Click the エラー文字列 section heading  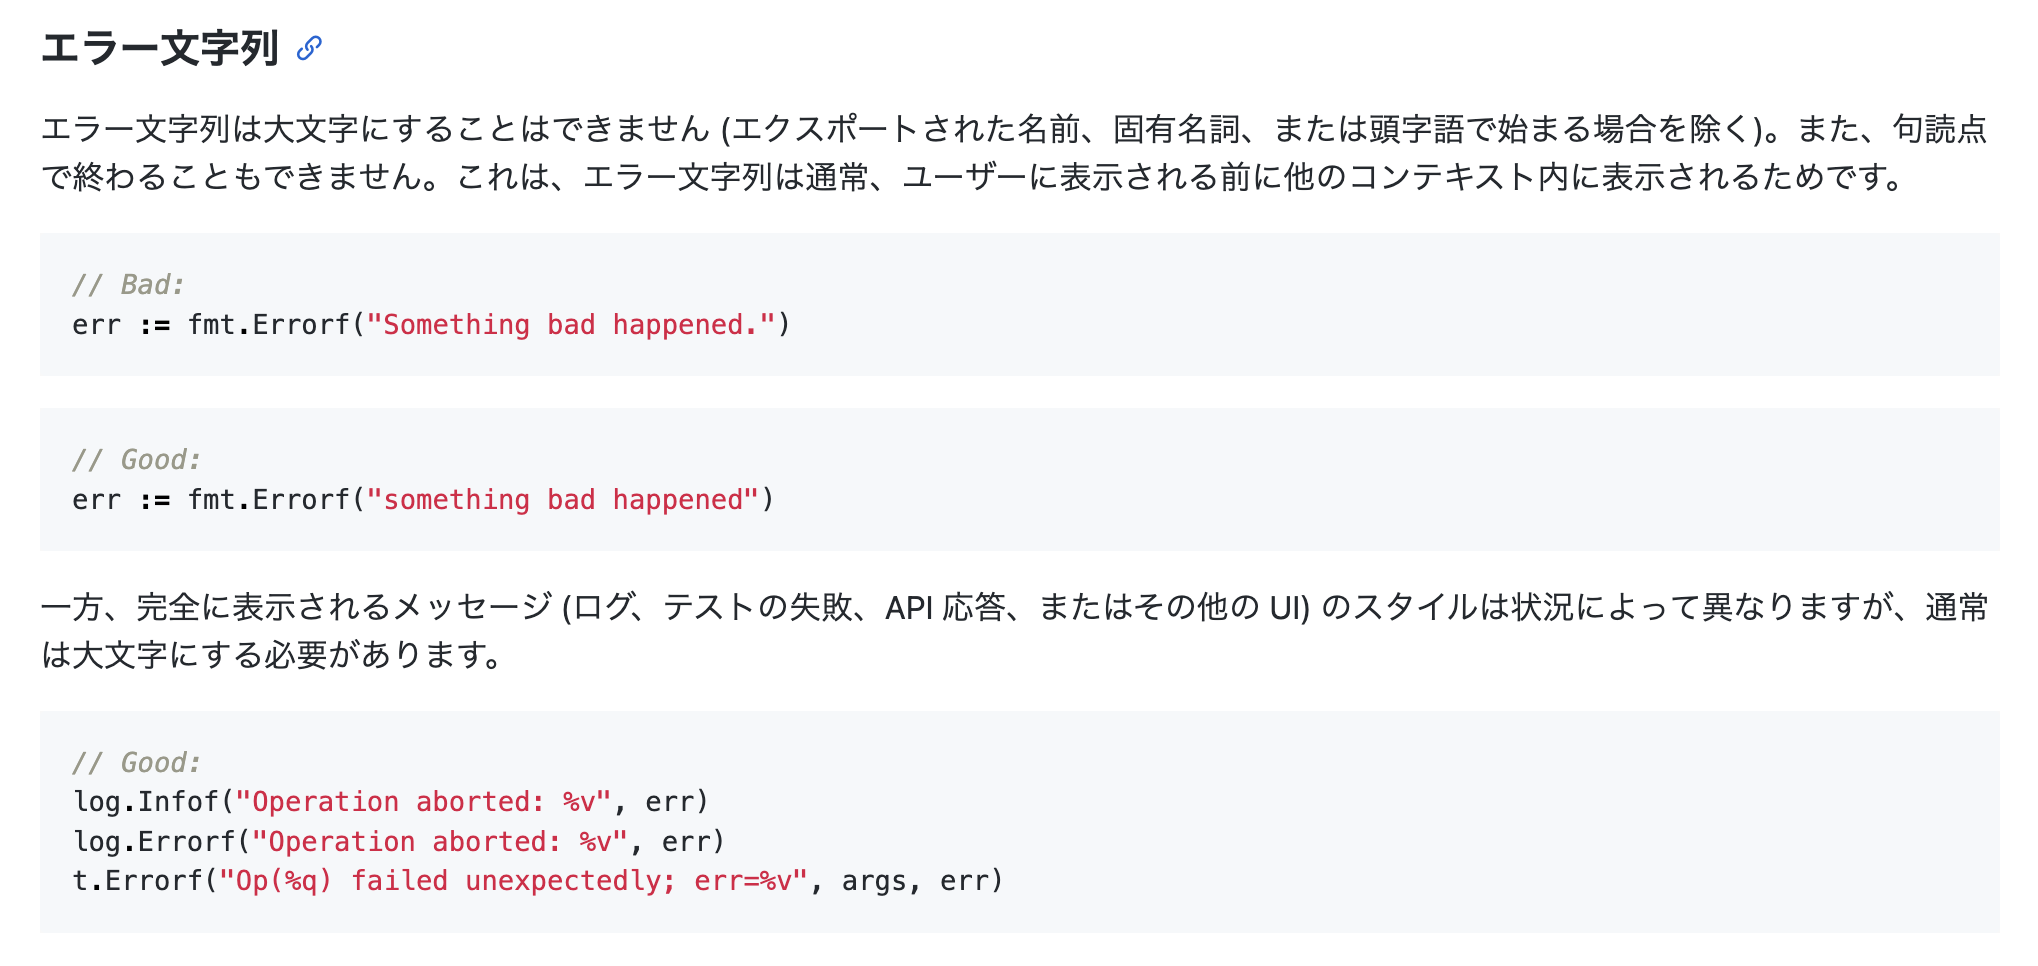(x=159, y=48)
